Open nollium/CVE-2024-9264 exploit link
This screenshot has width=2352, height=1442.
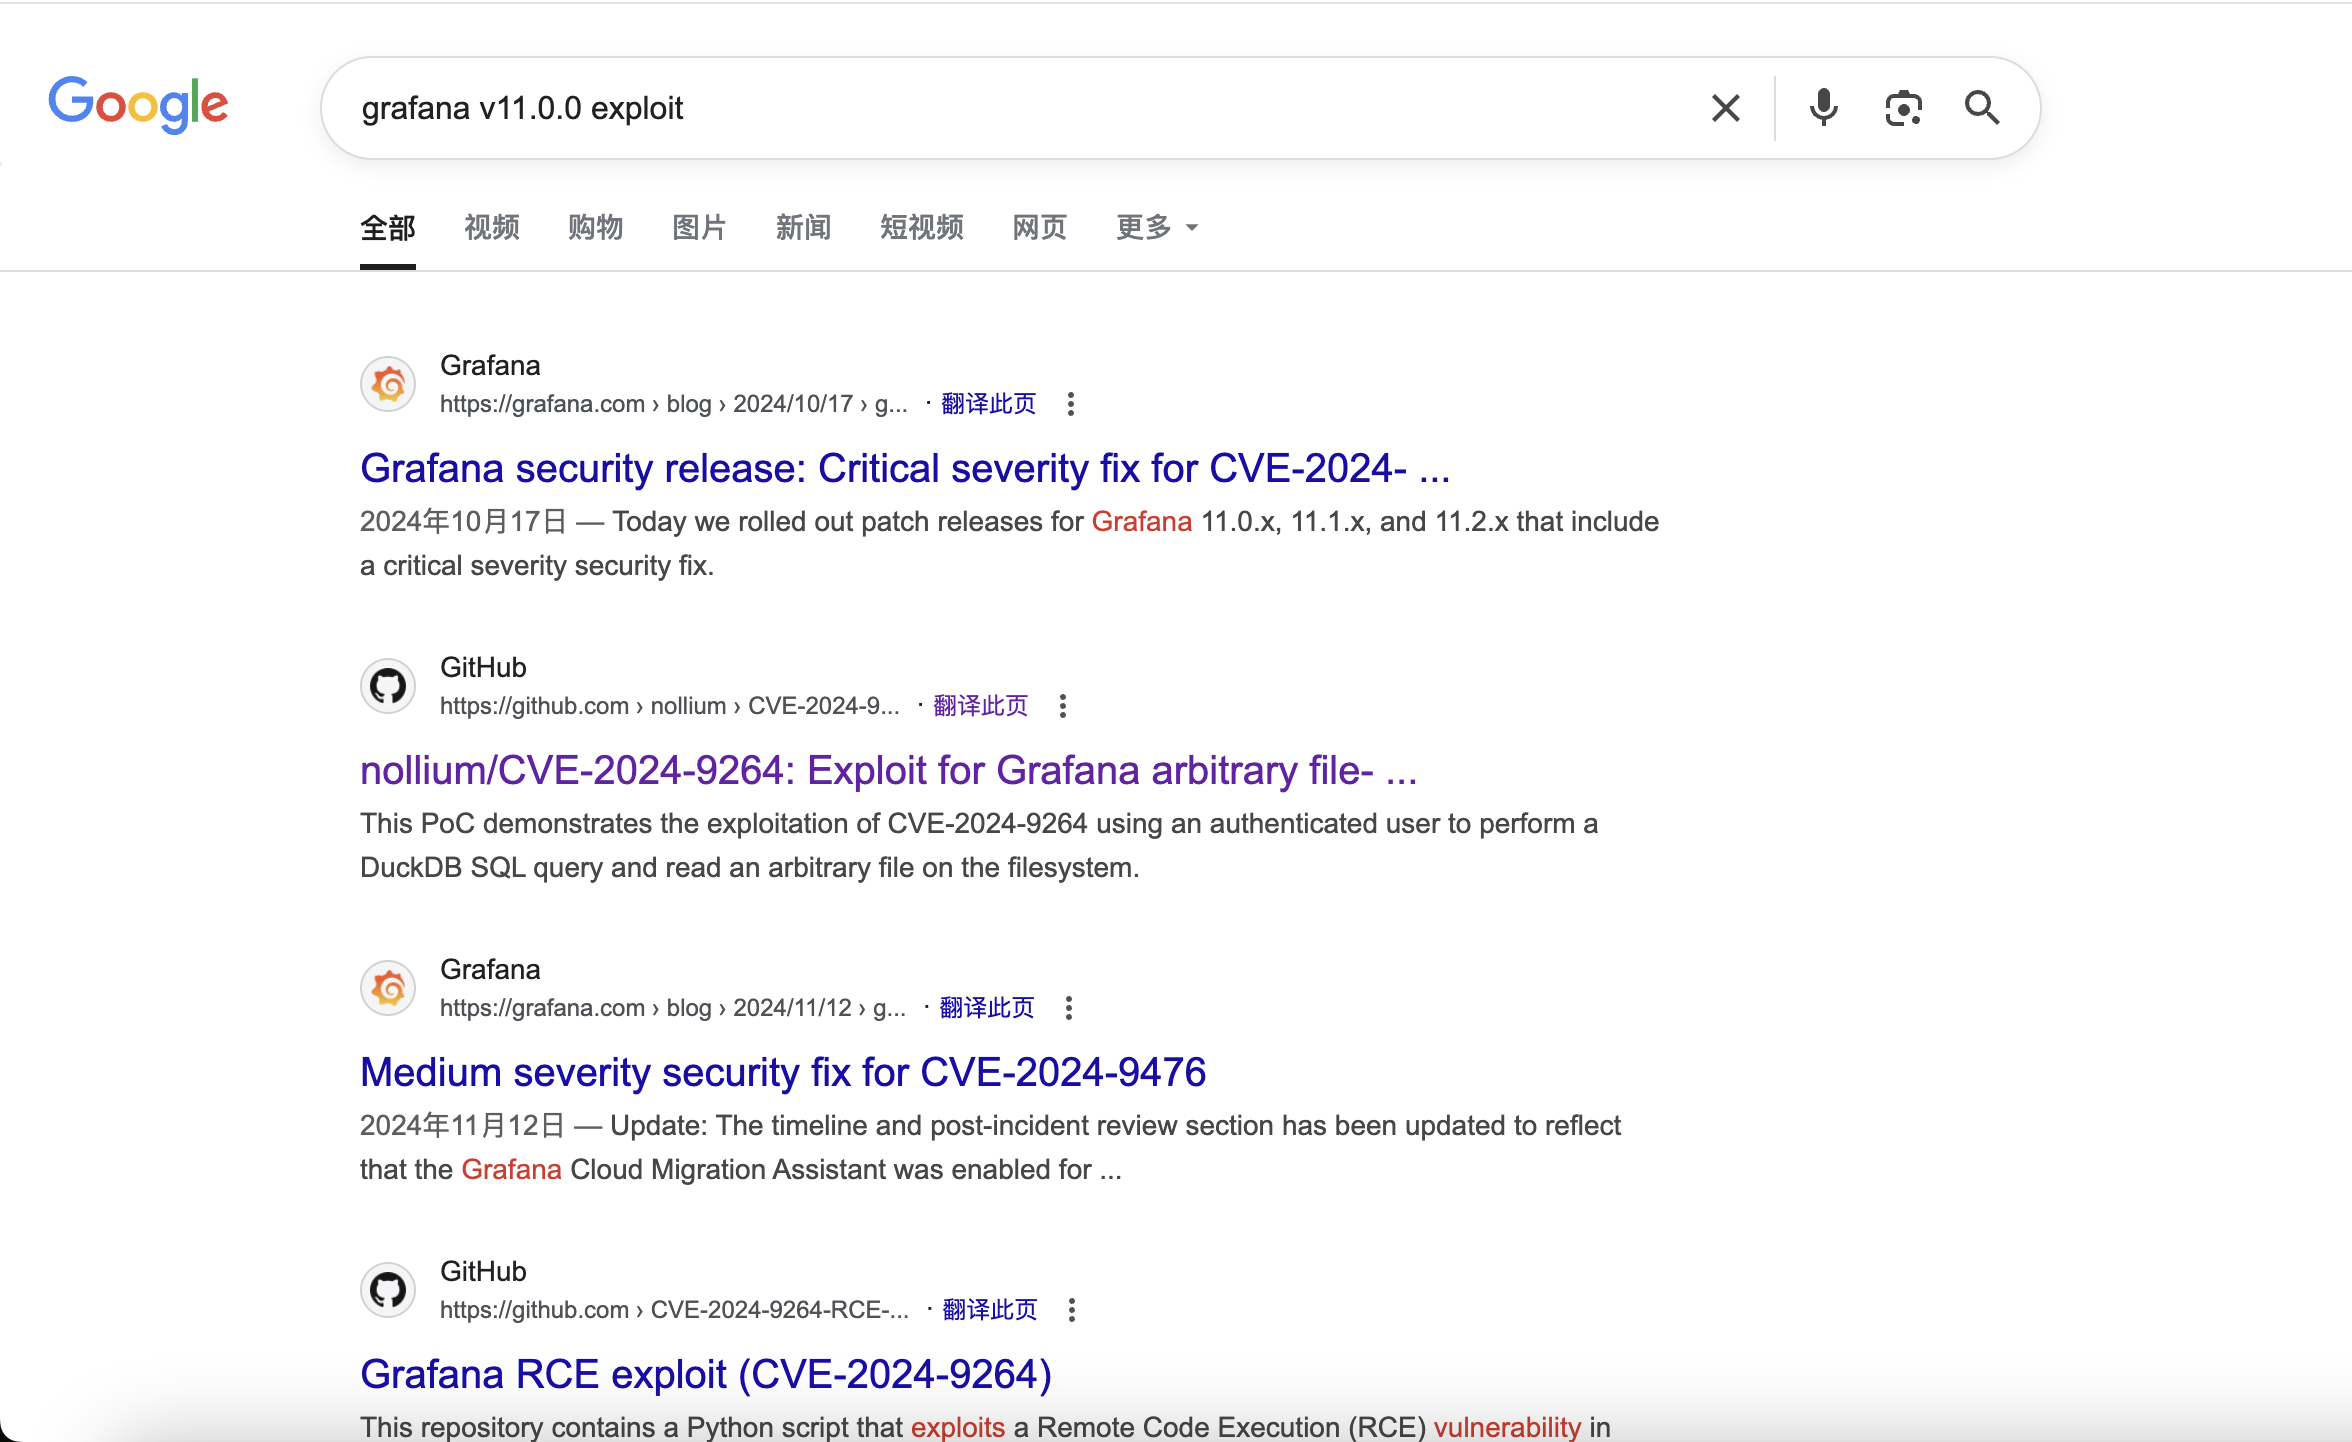tap(888, 770)
